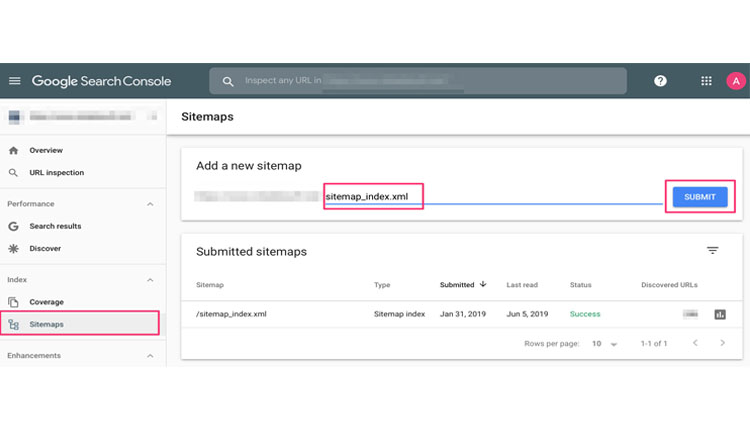Screen dimensions: 750x430
Task: Click the Submitted column sort arrow
Action: click(483, 284)
